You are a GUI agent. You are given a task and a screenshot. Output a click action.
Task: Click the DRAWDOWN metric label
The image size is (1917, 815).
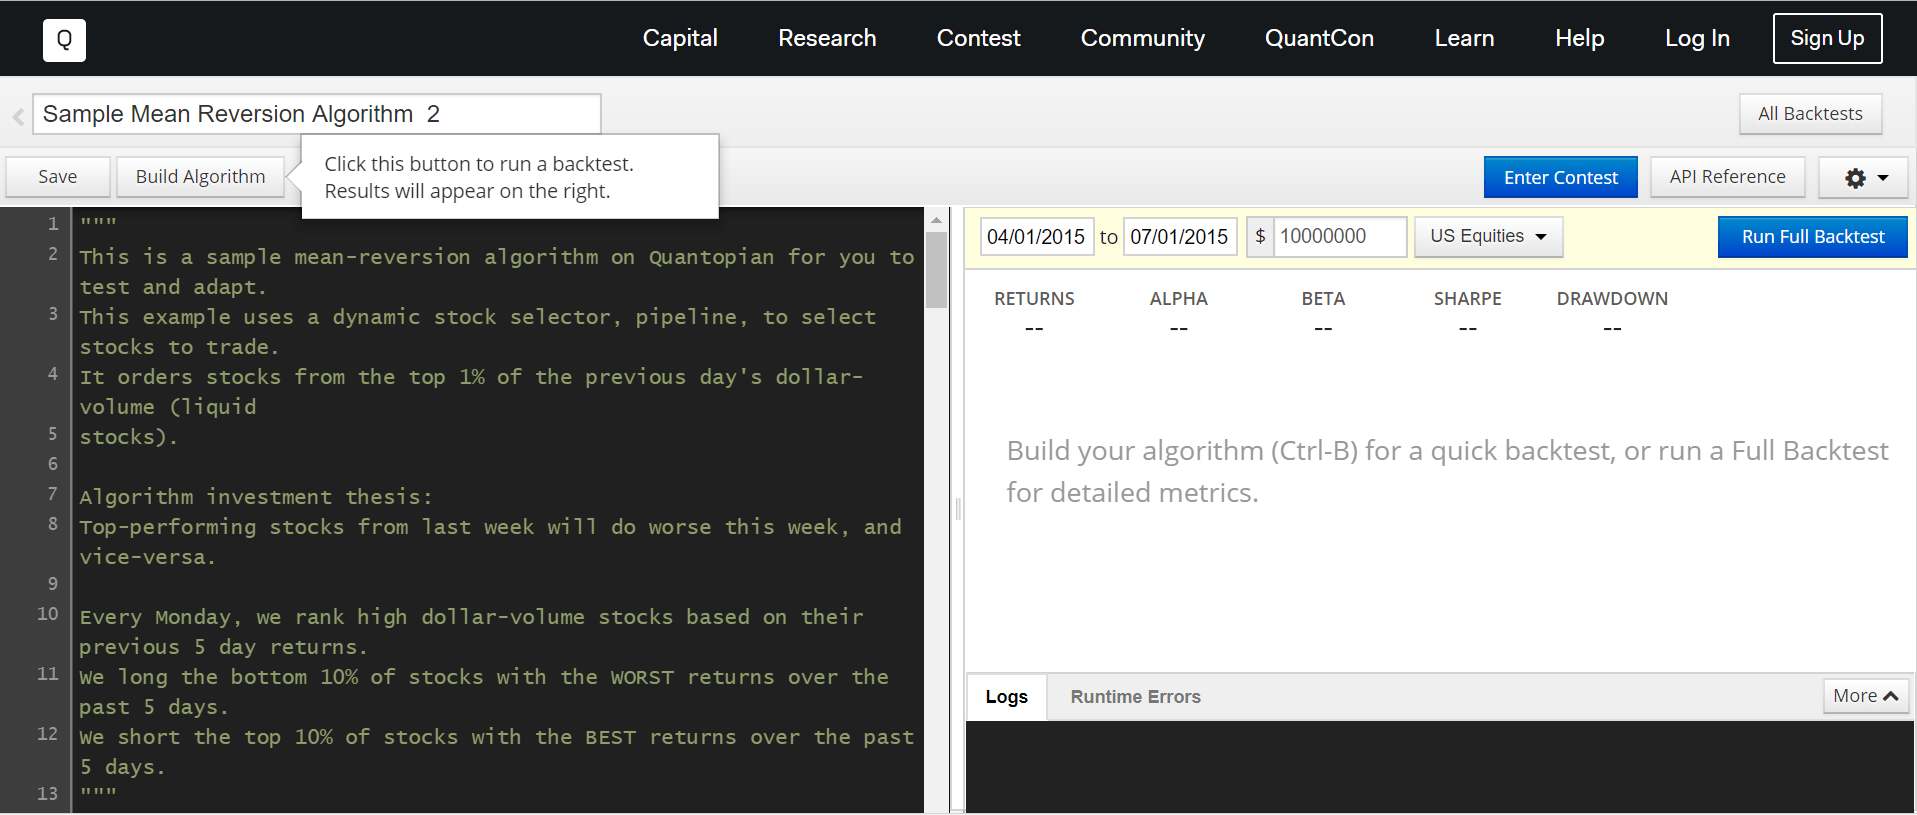pyautogui.click(x=1612, y=299)
